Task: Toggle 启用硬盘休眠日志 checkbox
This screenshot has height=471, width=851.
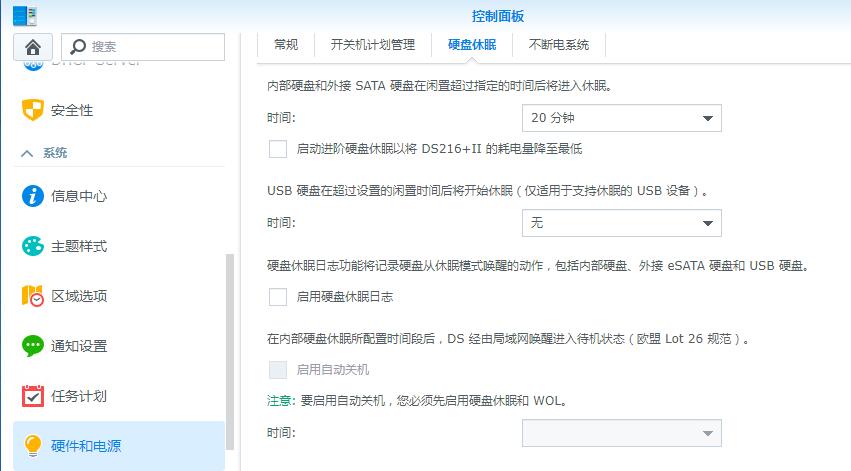Action: (278, 297)
